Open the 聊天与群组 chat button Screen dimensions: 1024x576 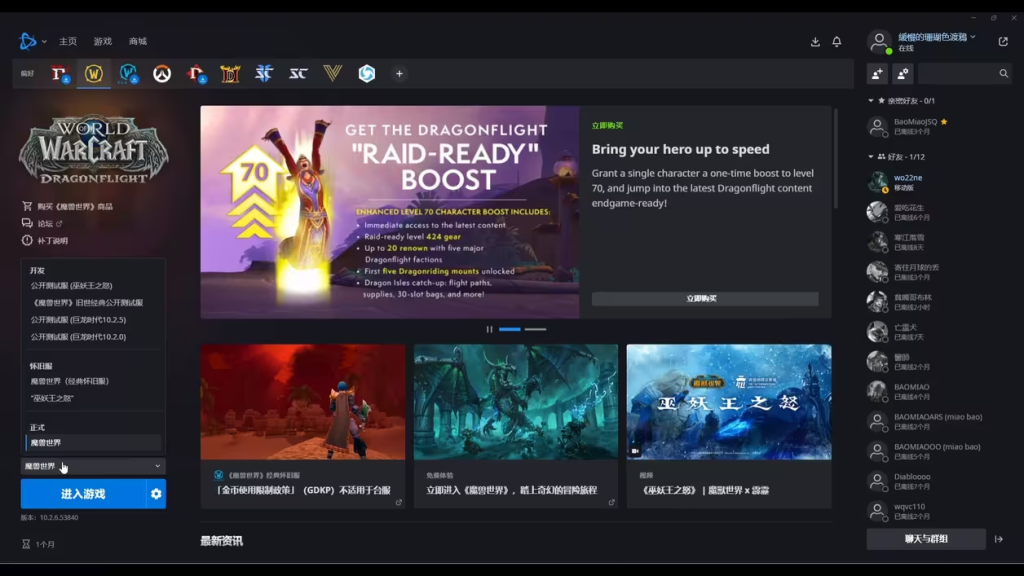click(926, 539)
